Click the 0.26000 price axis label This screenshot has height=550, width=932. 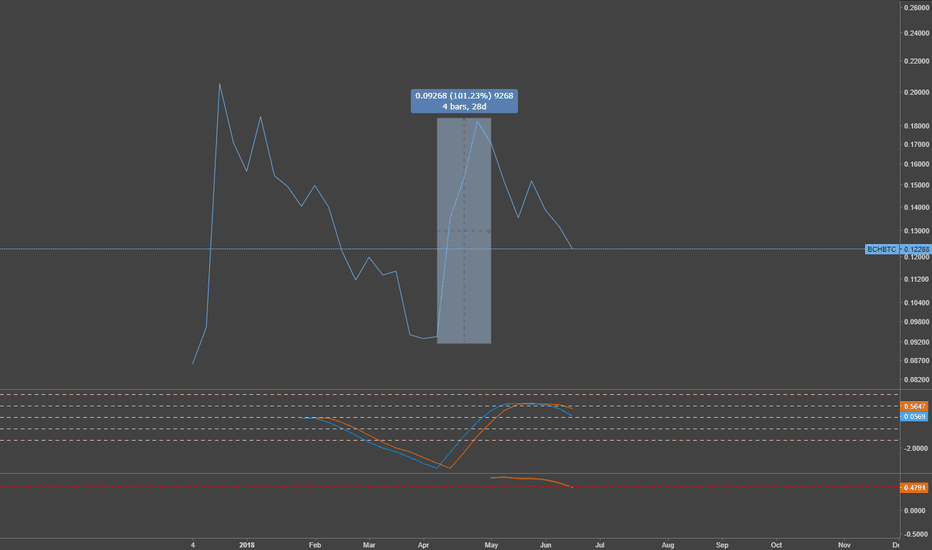916,7
